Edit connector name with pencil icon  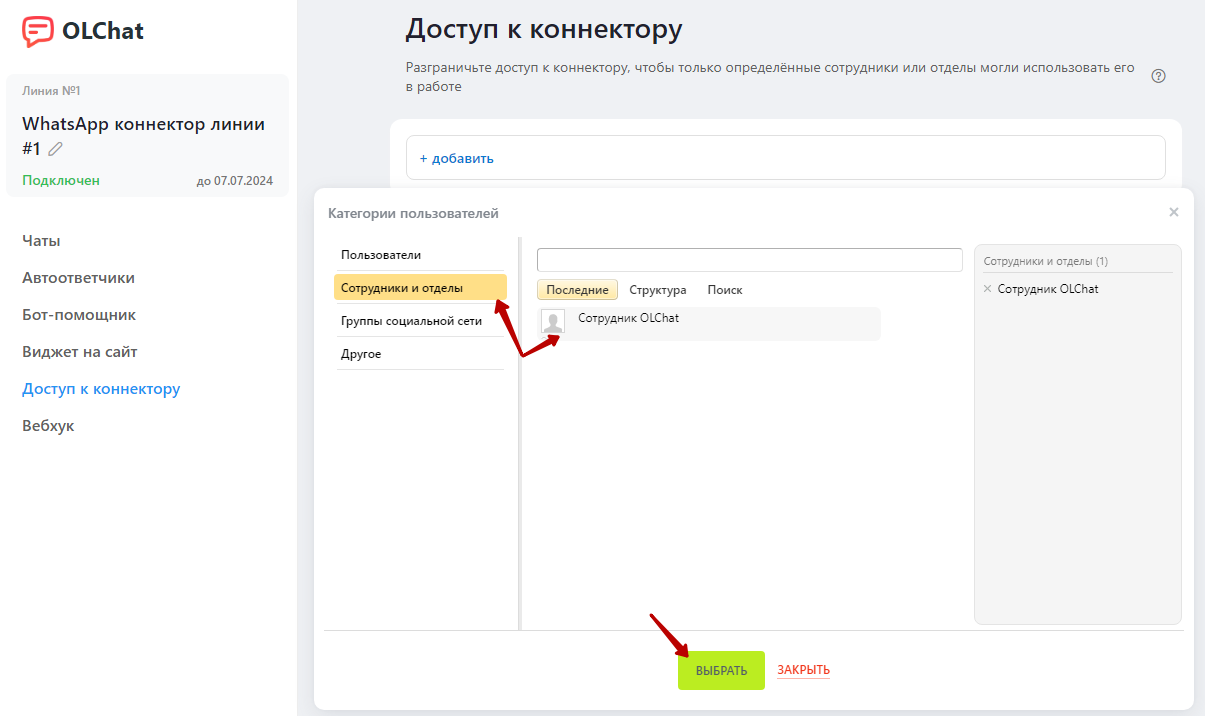click(55, 149)
